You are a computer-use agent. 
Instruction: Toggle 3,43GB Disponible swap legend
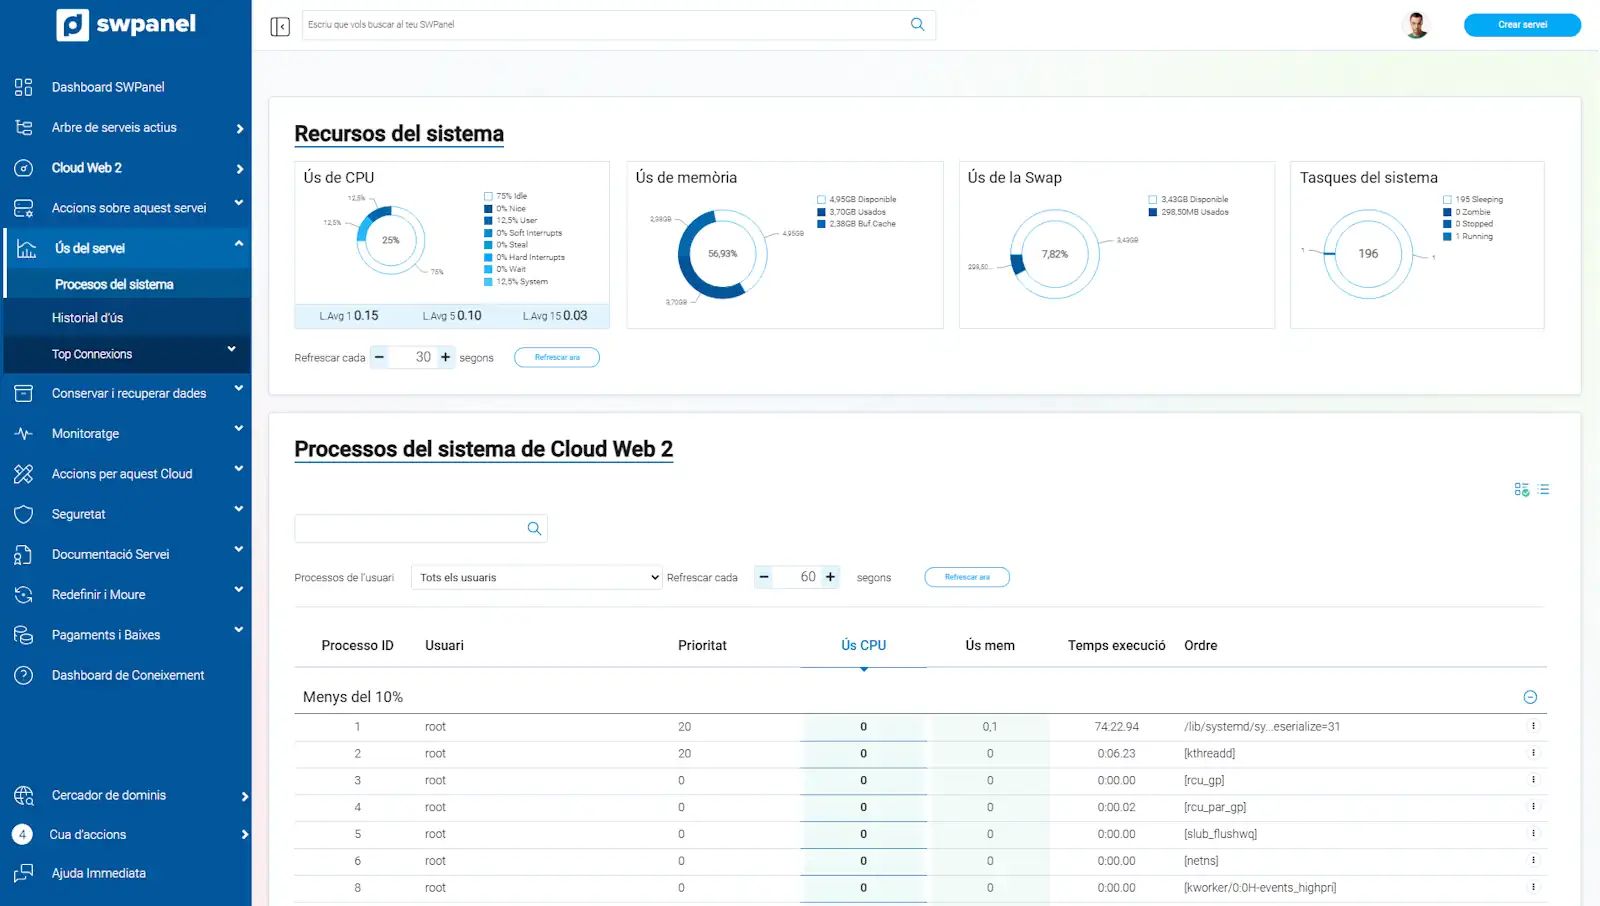point(1153,200)
